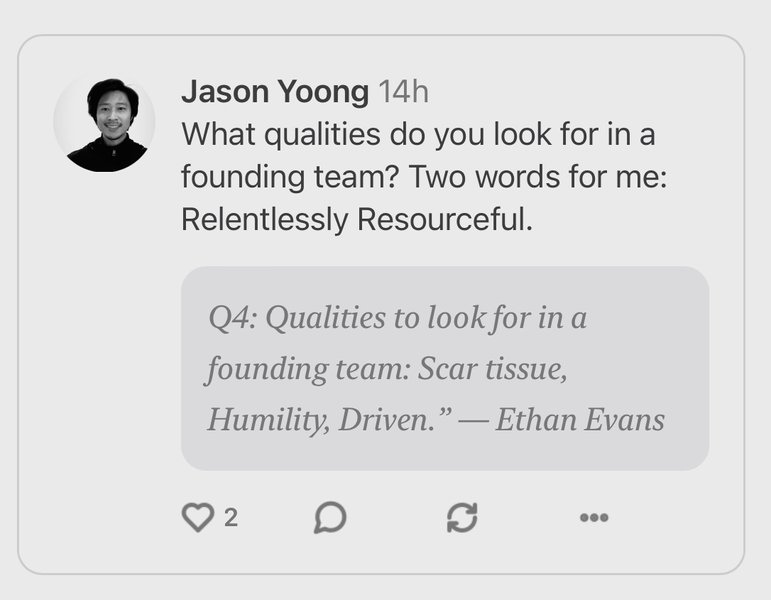The width and height of the screenshot is (771, 600).
Task: Click the 'What qualities do you look for' line
Action: coord(418,135)
